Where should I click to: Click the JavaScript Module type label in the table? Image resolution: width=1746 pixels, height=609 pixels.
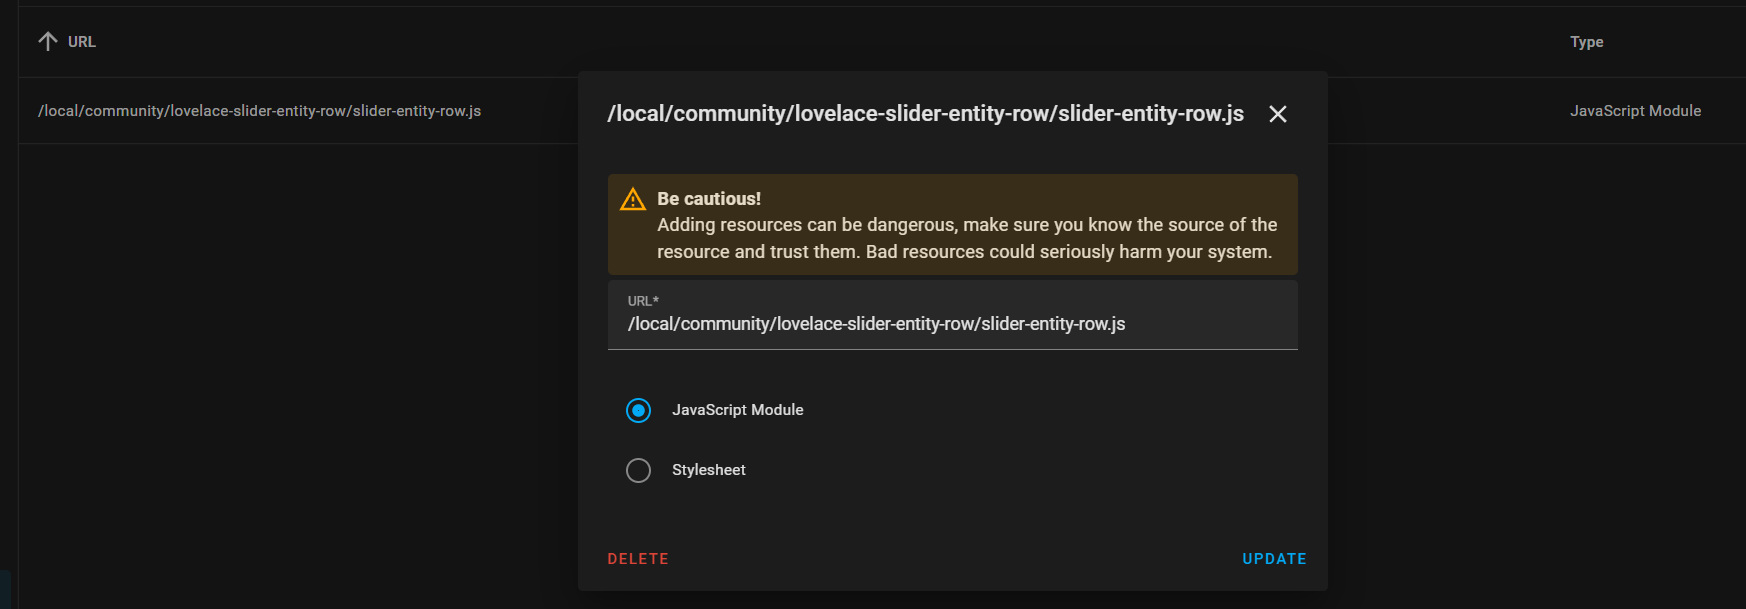1636,111
